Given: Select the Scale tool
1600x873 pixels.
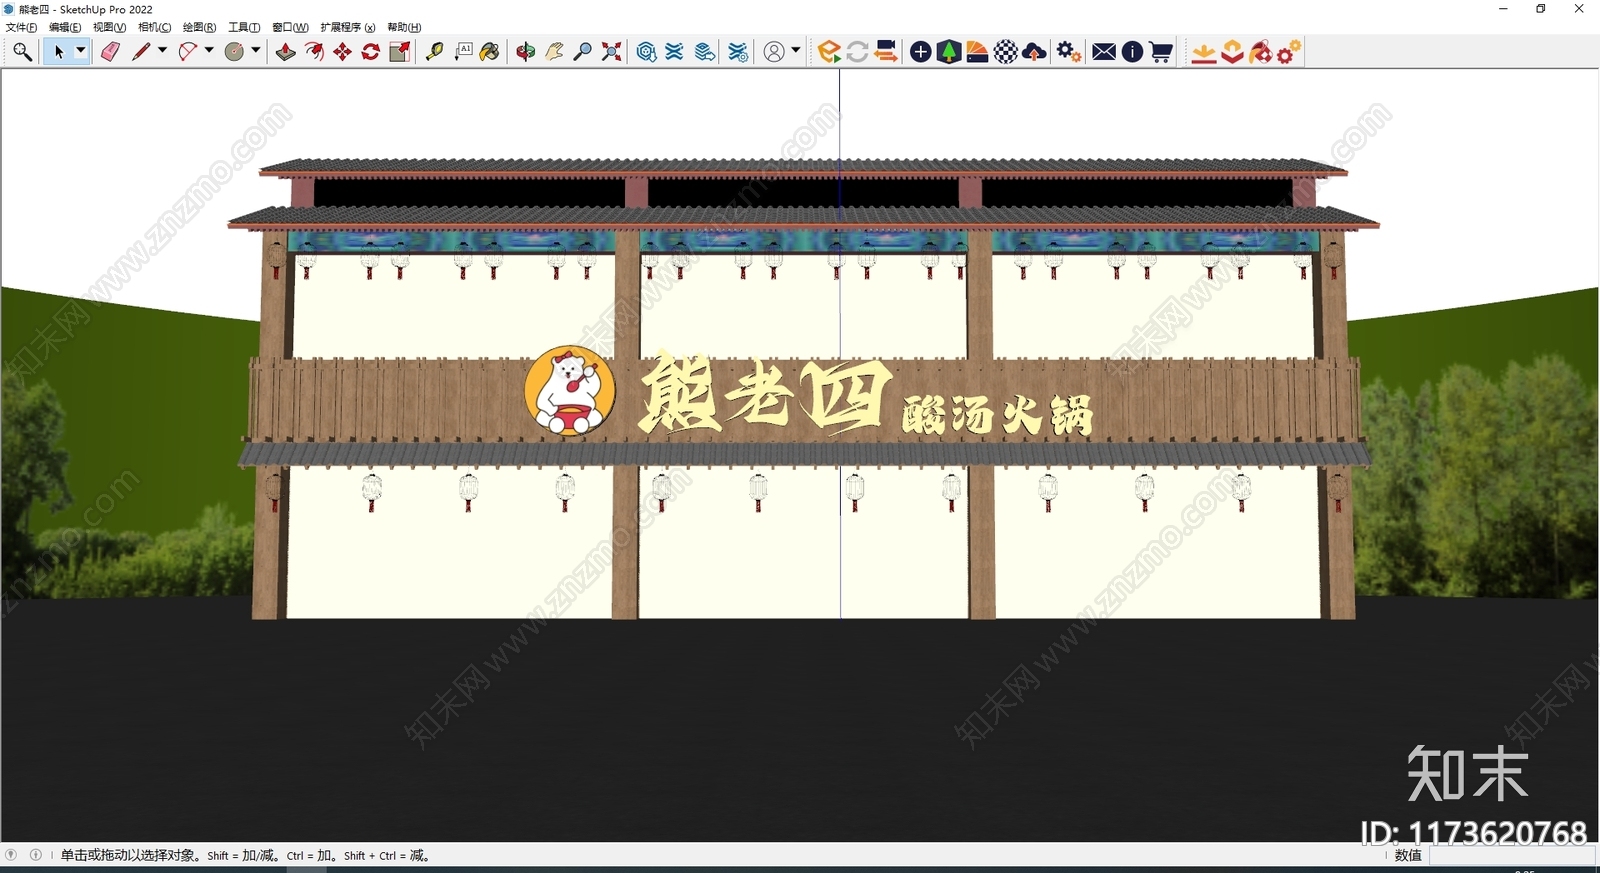Looking at the screenshot, I should click(400, 52).
